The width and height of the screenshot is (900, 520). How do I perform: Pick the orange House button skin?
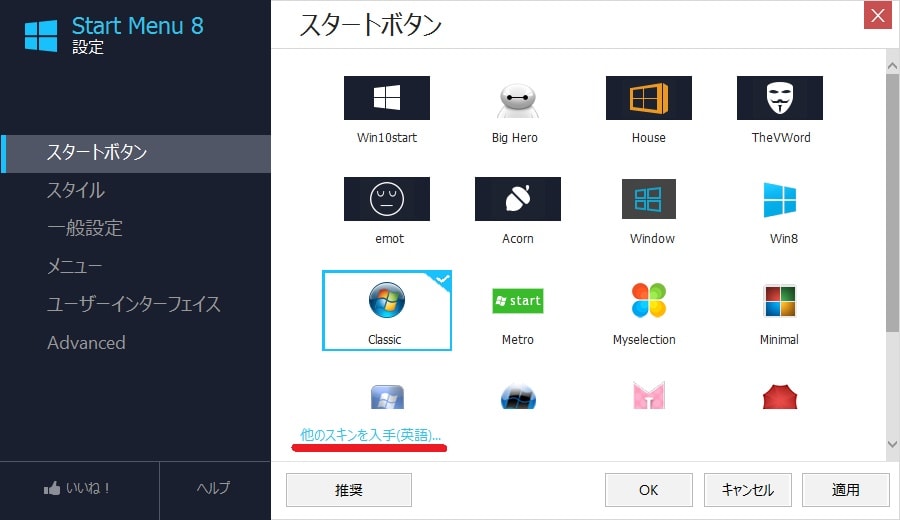point(649,98)
